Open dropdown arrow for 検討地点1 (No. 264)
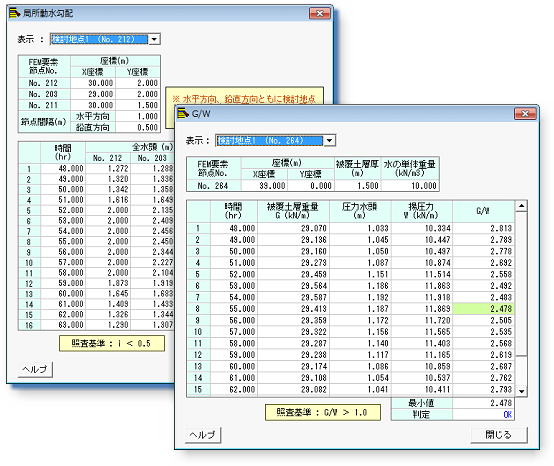Screen dimensions: 554x466 point(329,140)
